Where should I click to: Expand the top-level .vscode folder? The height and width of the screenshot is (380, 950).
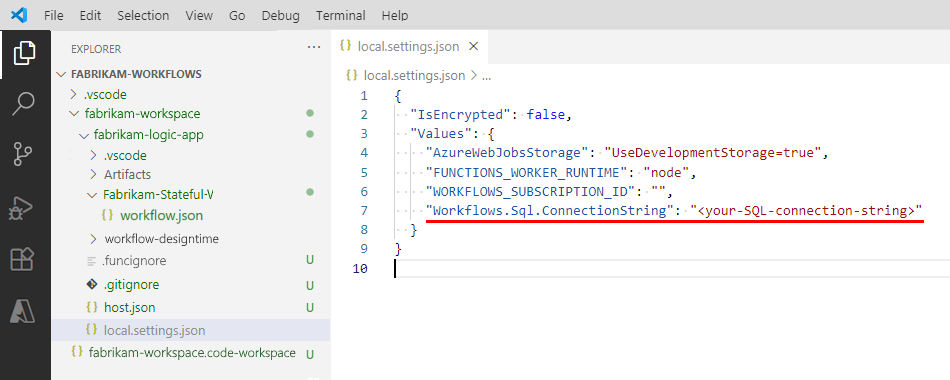[73, 95]
